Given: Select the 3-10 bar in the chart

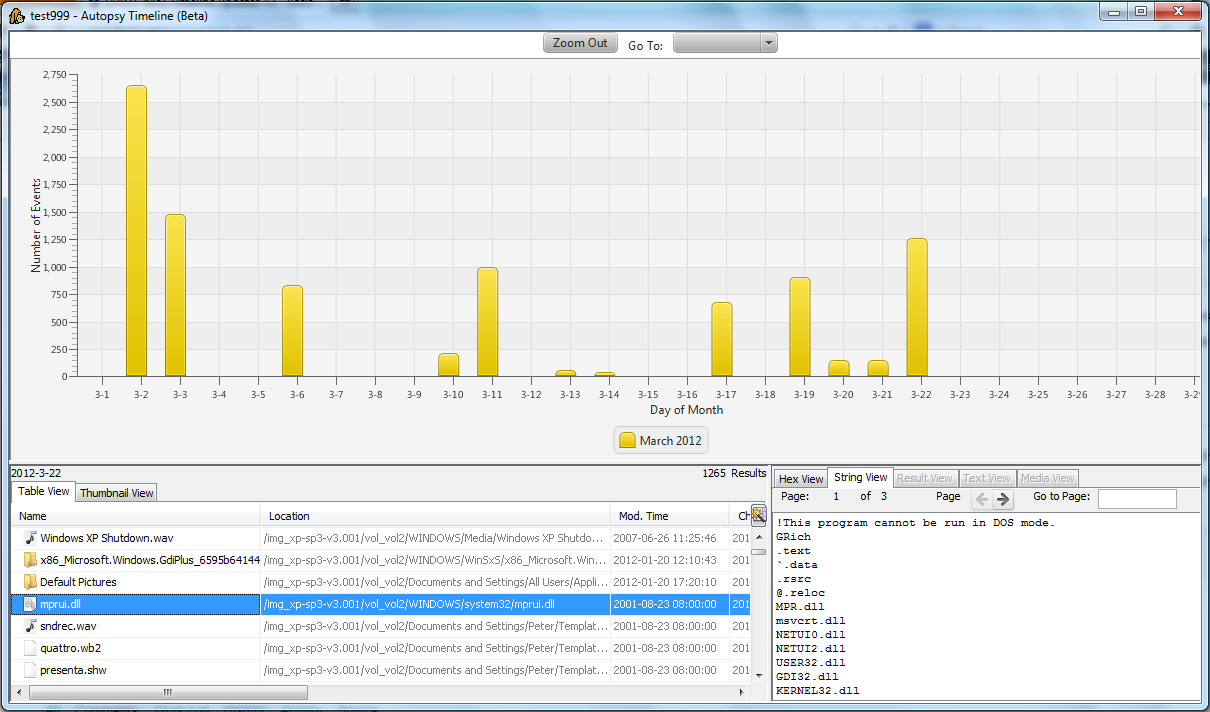Looking at the screenshot, I should [449, 365].
